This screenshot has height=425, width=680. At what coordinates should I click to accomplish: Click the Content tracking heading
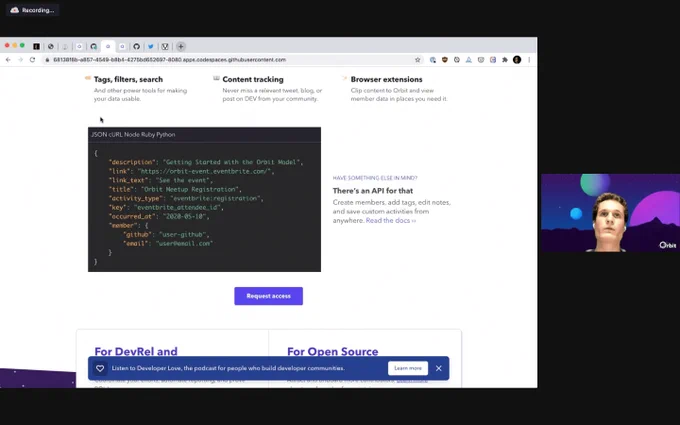tap(253, 79)
